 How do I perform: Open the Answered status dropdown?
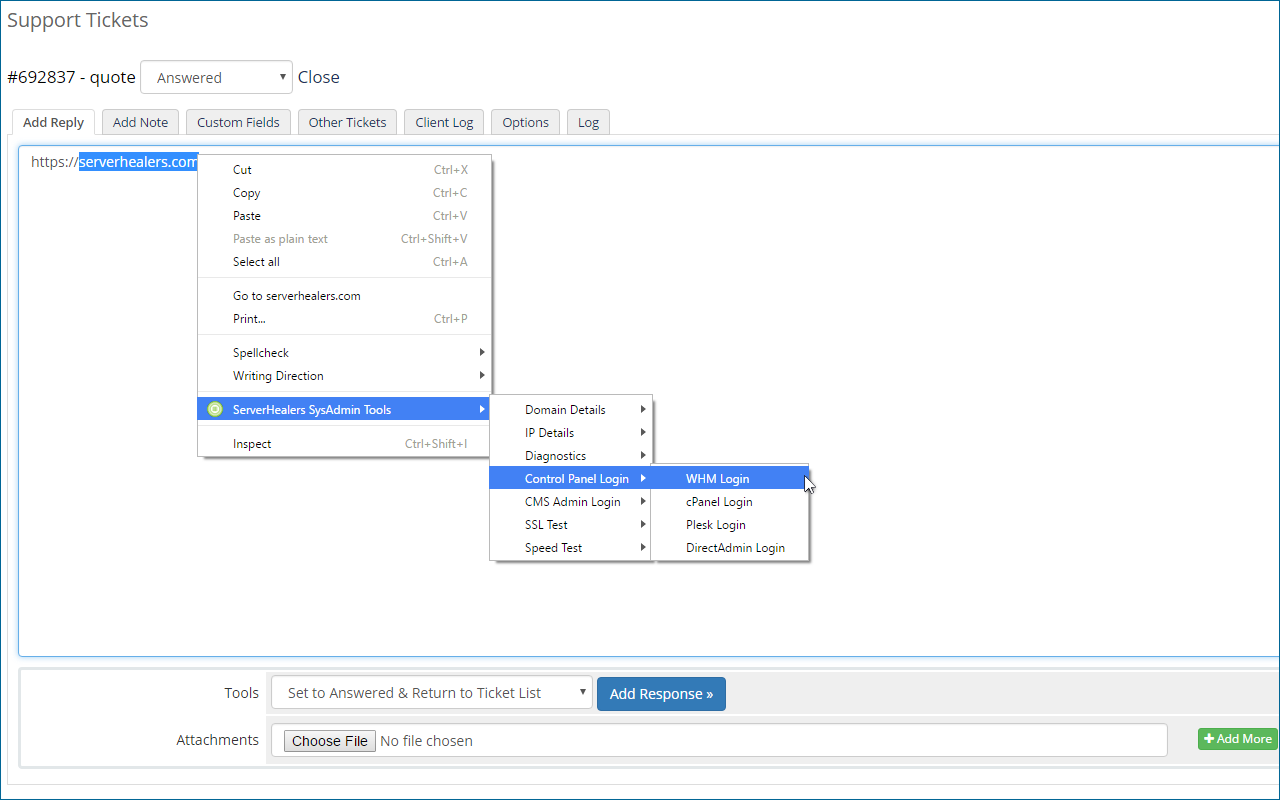pyautogui.click(x=216, y=77)
